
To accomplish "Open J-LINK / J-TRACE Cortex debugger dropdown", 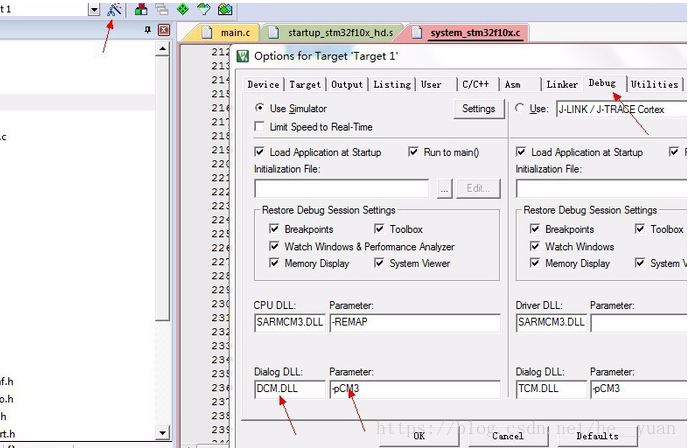I will click(x=621, y=109).
